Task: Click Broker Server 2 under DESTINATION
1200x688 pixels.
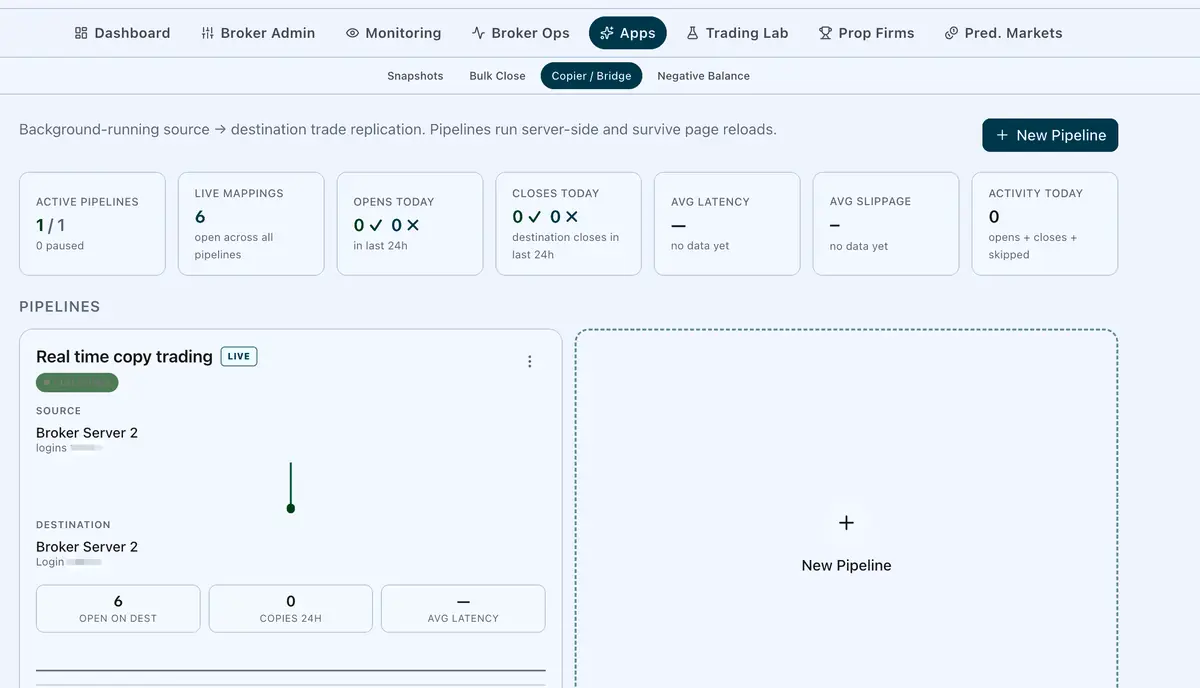Action: [87, 547]
